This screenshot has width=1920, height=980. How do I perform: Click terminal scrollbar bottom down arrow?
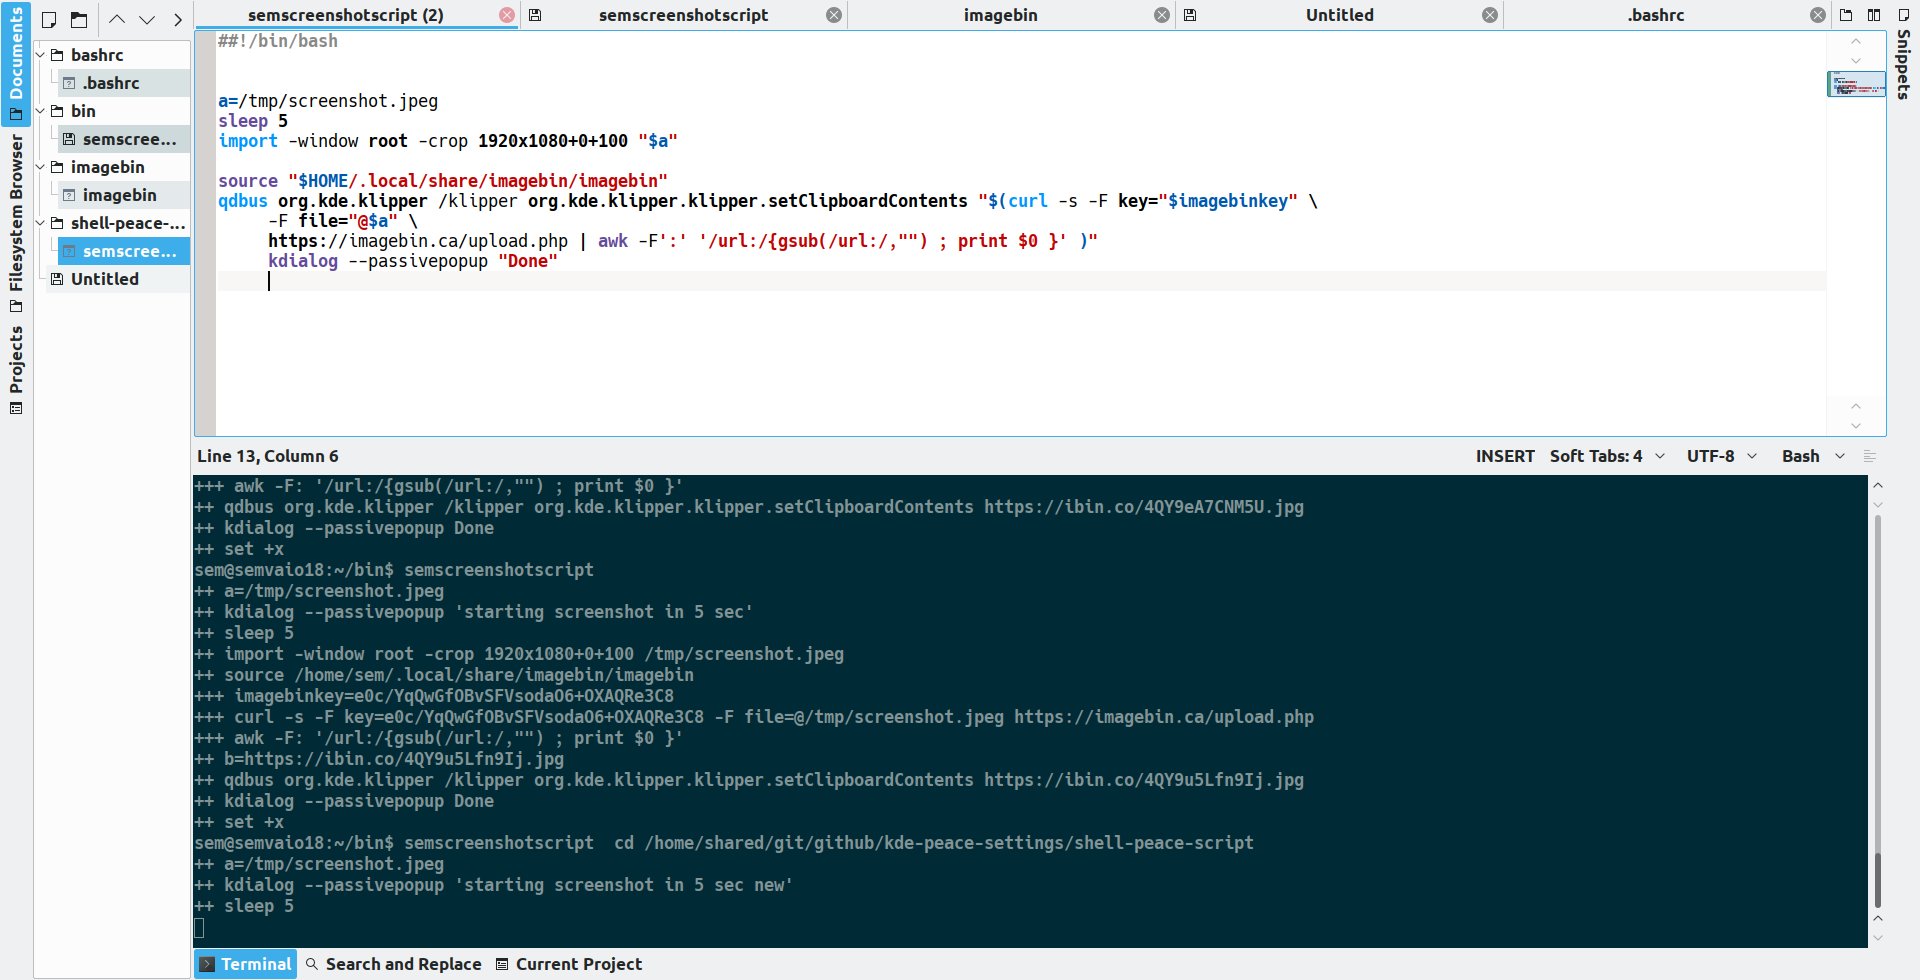pos(1878,938)
